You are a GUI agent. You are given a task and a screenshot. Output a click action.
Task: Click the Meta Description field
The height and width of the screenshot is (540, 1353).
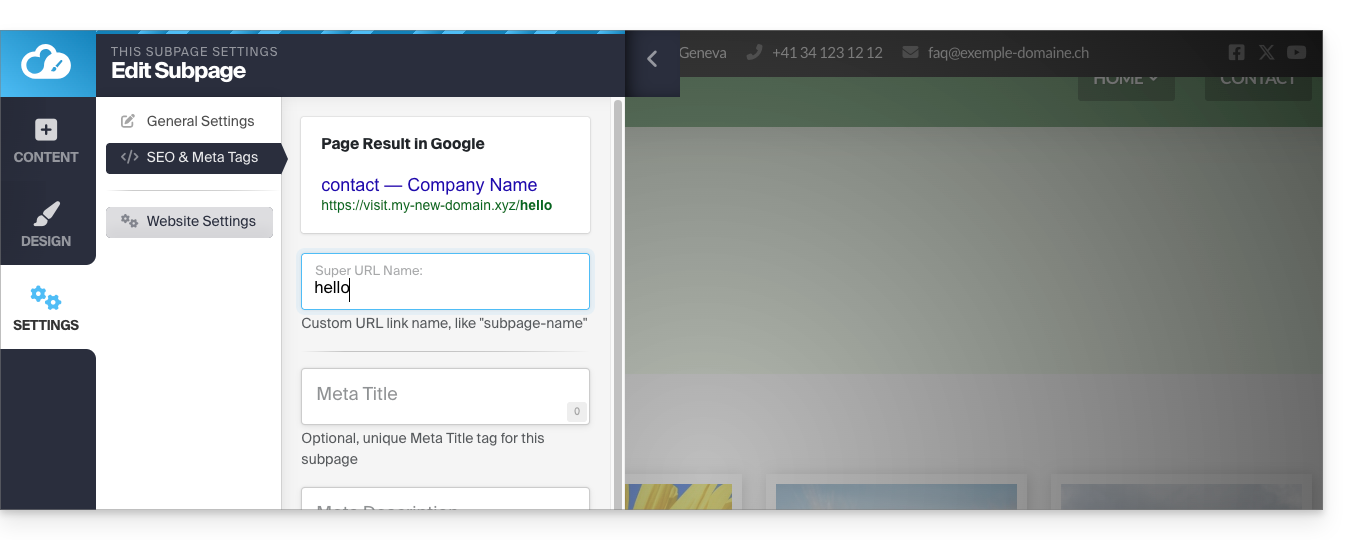(x=445, y=501)
